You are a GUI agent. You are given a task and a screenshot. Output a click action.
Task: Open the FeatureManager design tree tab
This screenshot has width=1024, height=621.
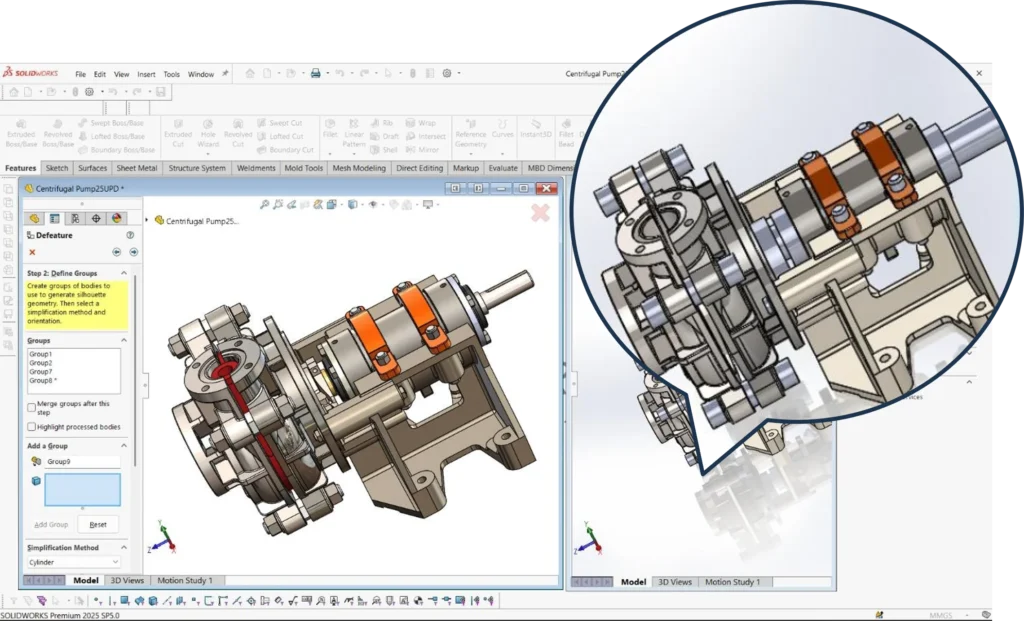point(34,219)
